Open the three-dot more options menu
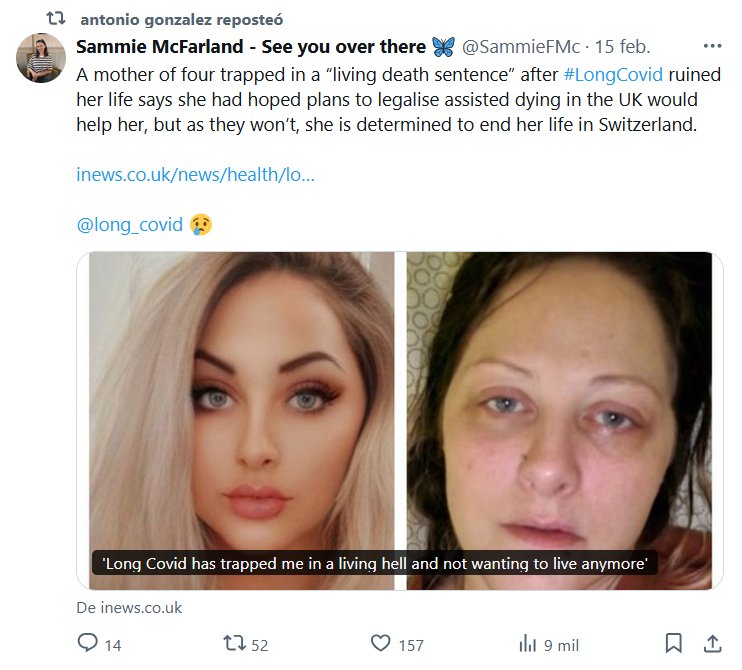This screenshot has width=742, height=670. coord(712,46)
